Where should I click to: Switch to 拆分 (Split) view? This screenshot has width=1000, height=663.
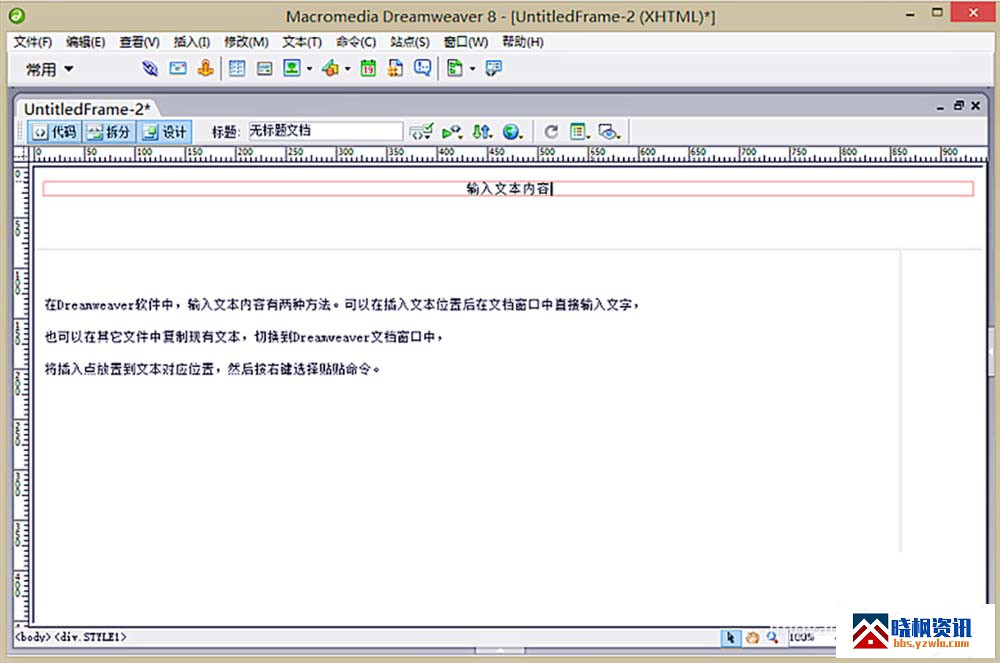(109, 132)
